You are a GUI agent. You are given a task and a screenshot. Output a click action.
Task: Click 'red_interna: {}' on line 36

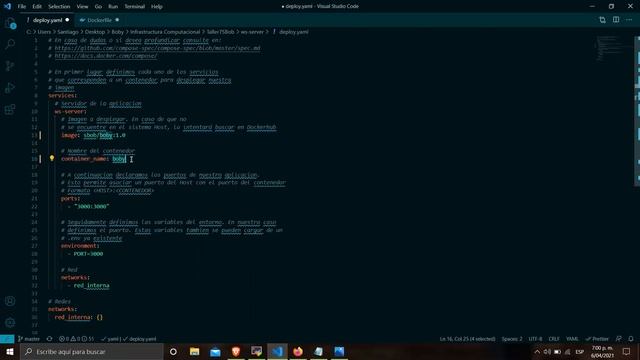(x=78, y=317)
